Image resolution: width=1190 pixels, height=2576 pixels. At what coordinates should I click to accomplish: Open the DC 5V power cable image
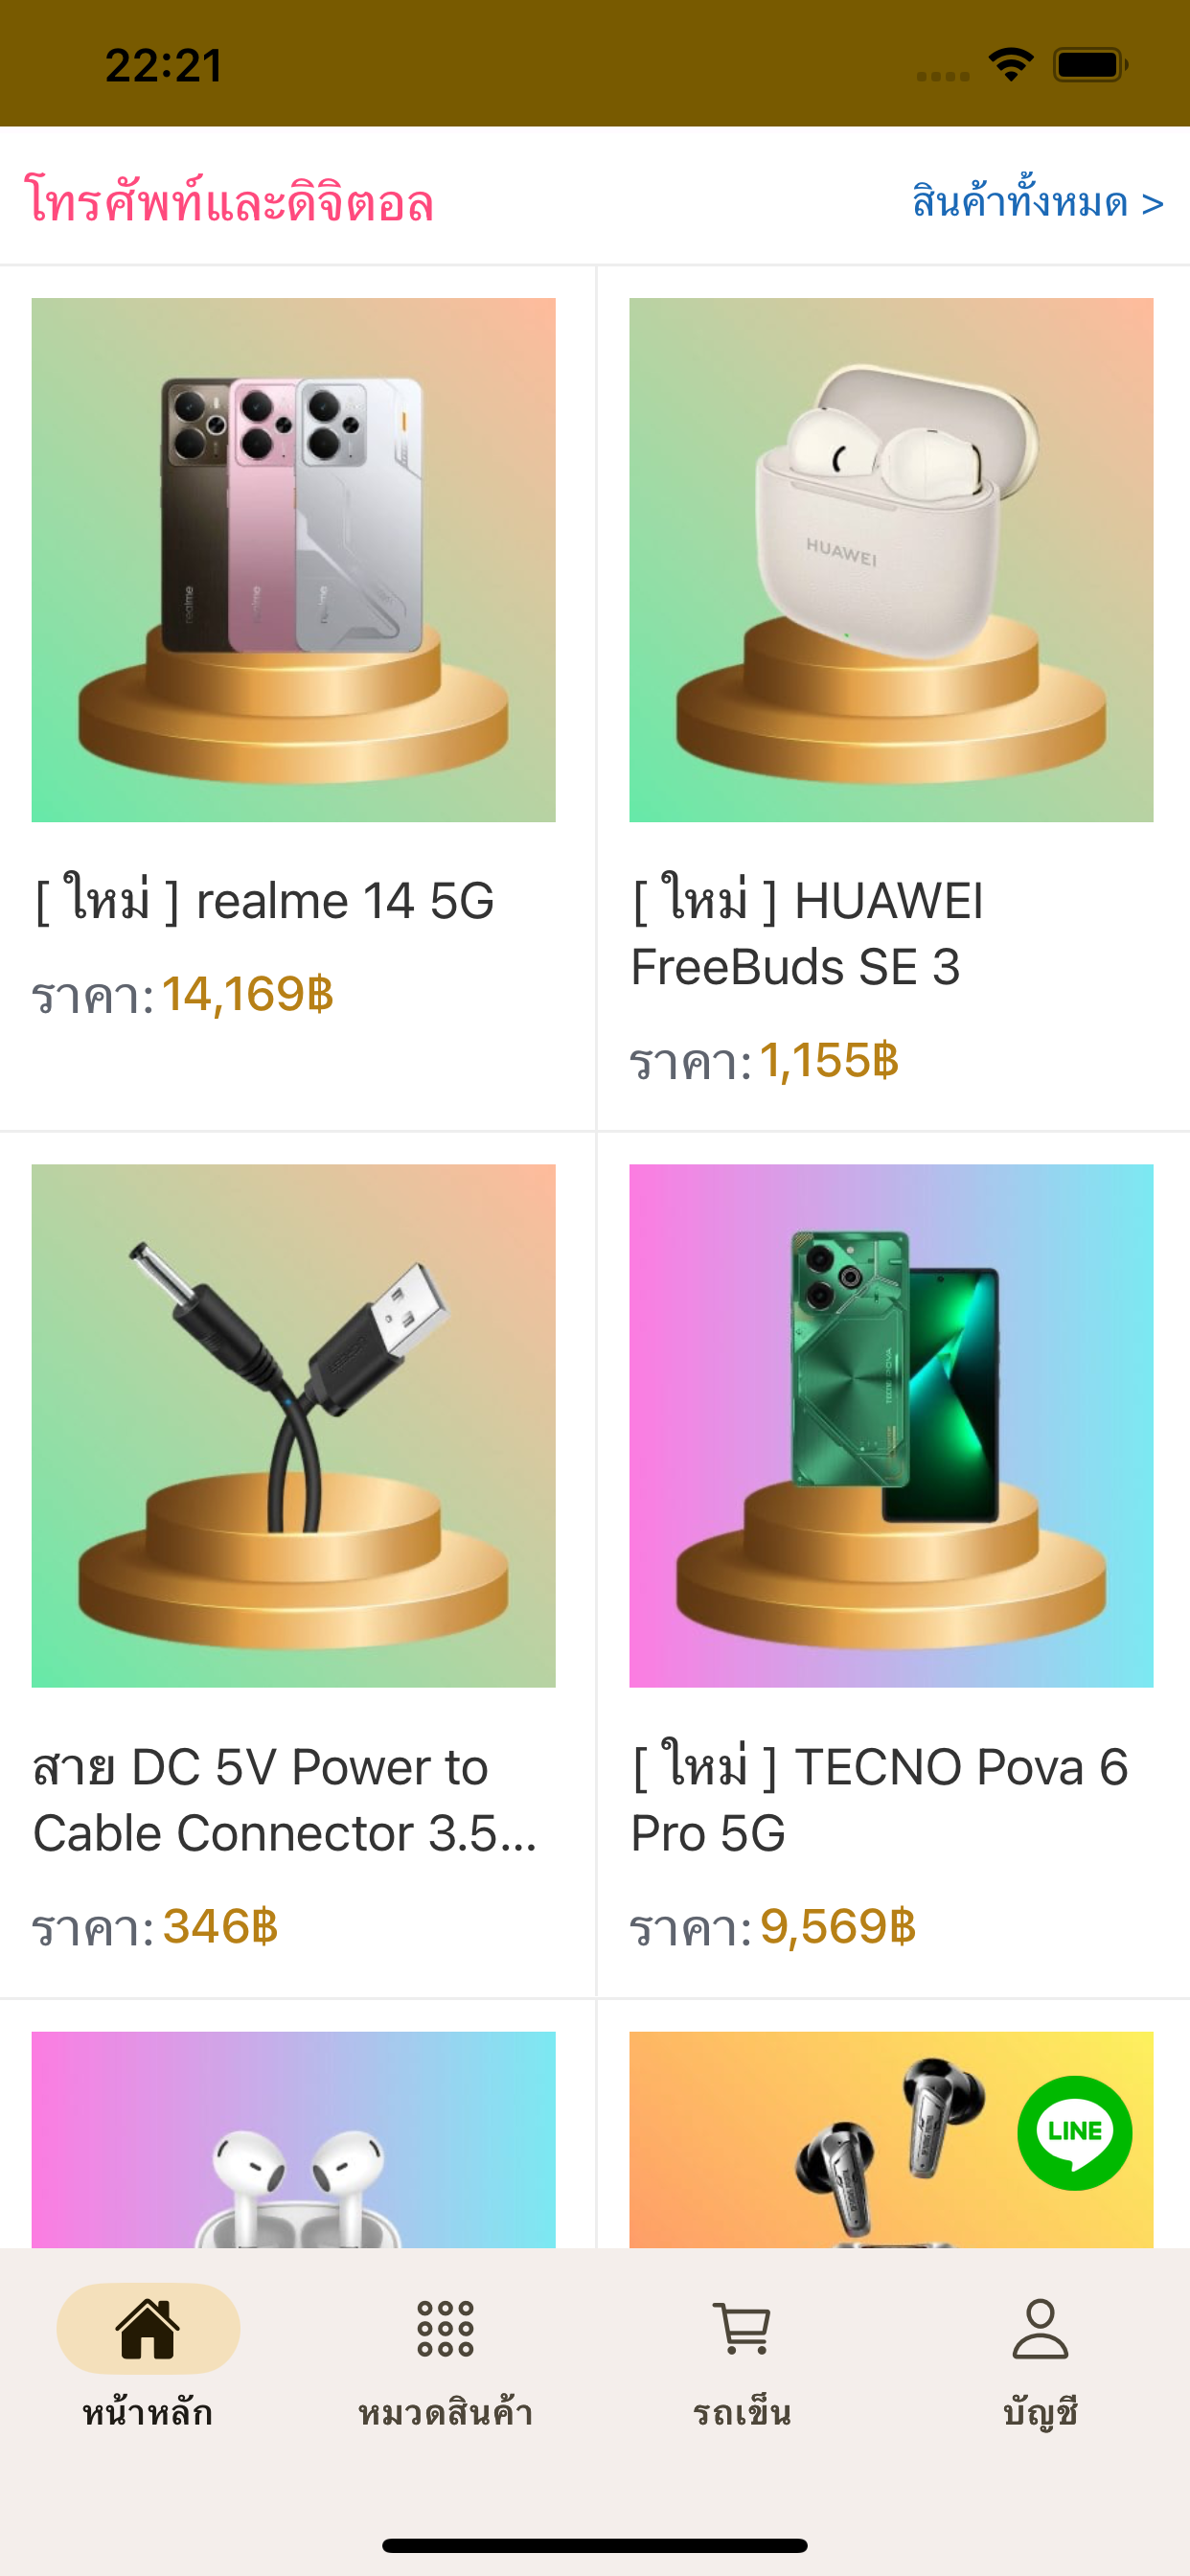(293, 1426)
